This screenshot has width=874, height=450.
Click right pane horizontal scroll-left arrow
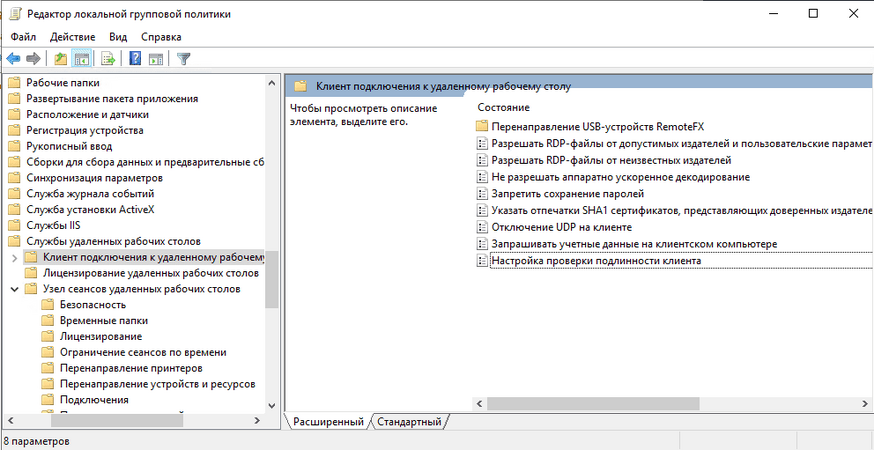pos(478,403)
